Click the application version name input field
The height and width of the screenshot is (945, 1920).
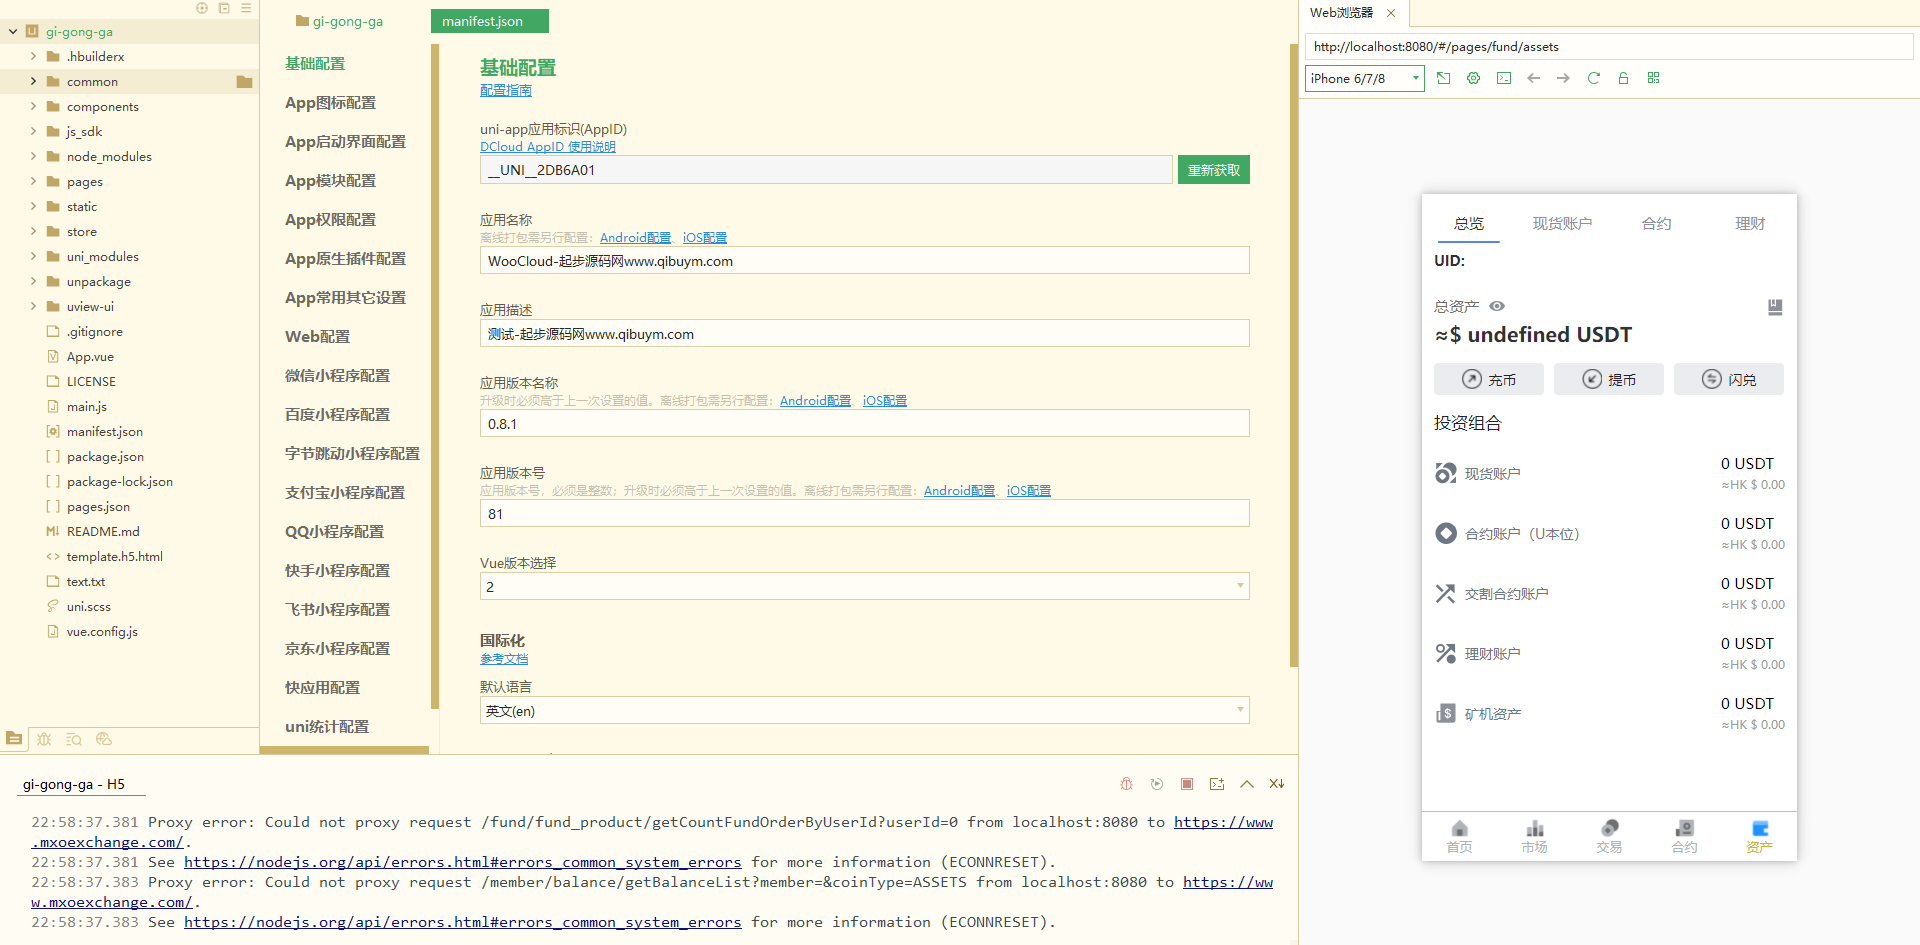point(864,424)
